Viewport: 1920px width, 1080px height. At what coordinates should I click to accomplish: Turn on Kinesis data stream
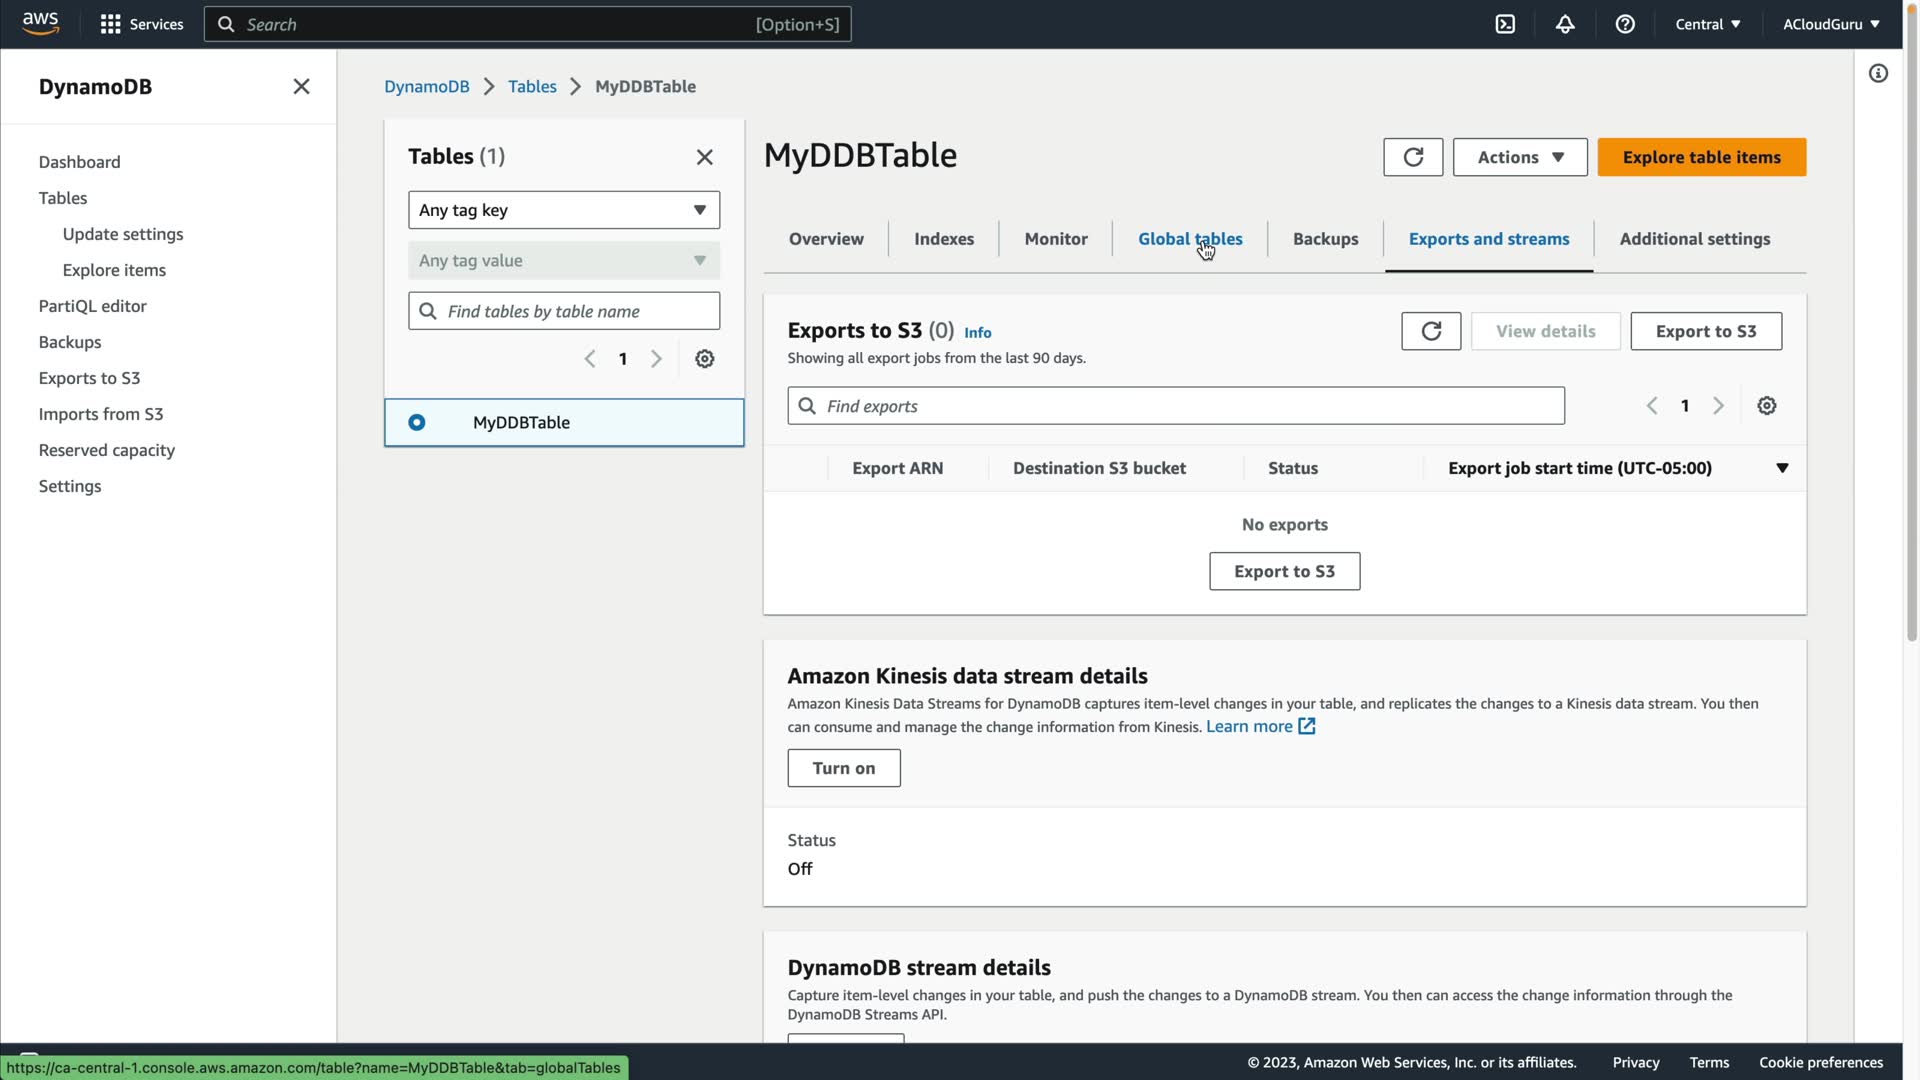[843, 768]
